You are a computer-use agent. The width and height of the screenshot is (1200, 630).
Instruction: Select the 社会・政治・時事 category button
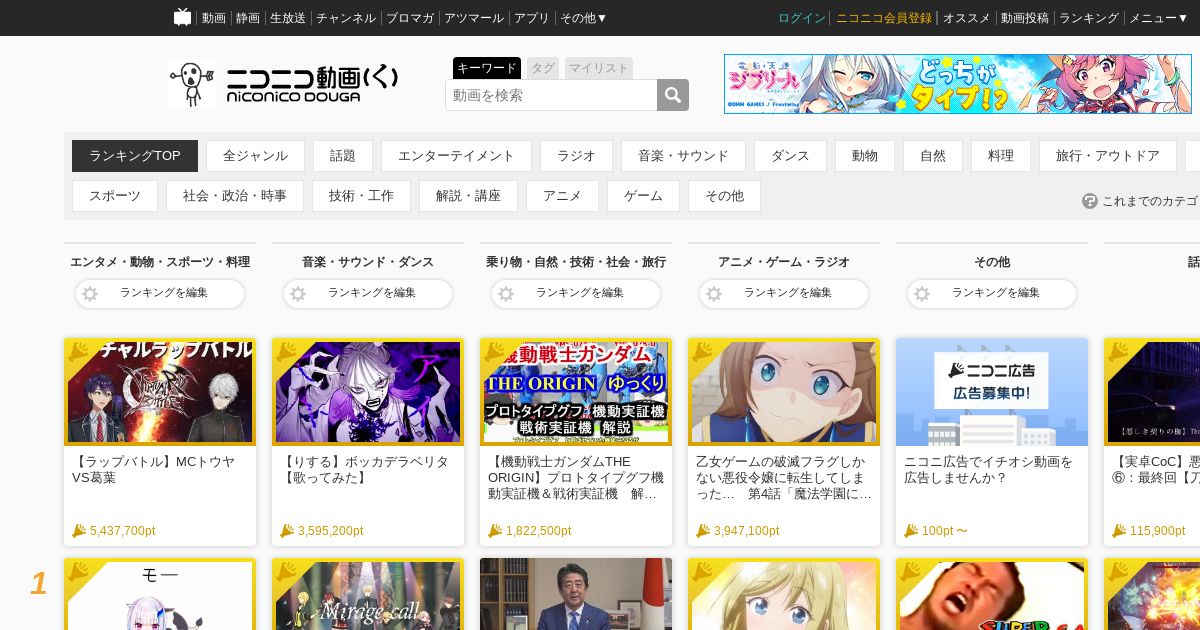point(235,196)
